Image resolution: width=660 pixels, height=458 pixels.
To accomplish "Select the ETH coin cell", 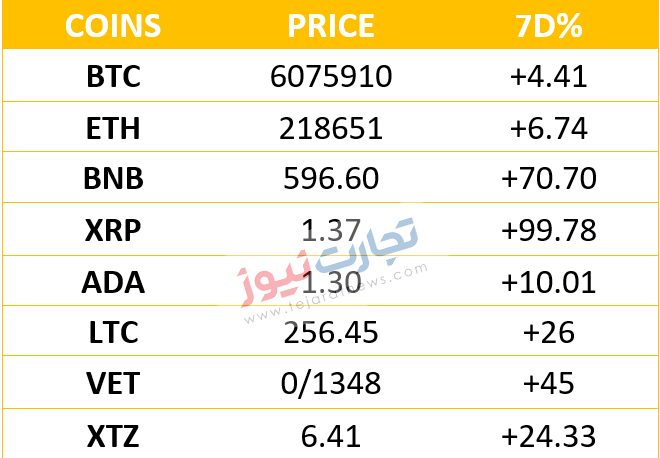I will coord(113,128).
